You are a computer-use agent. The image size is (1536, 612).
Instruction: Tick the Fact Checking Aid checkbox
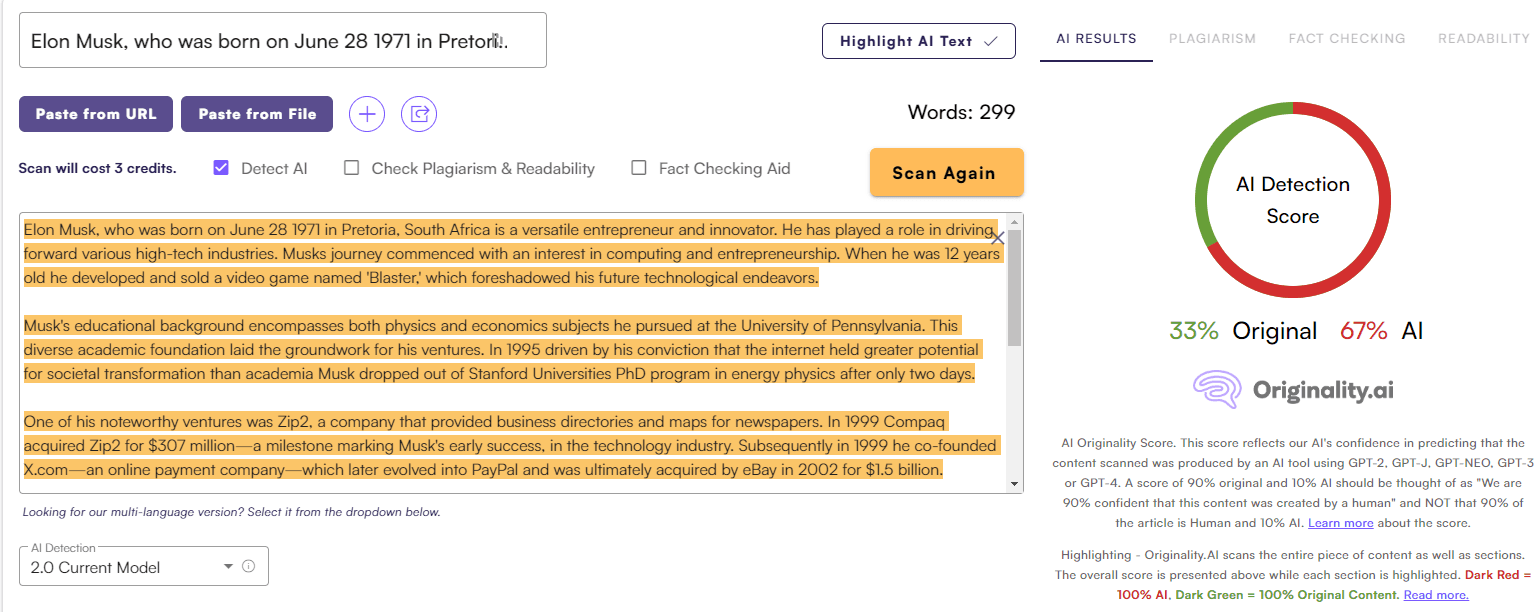[x=639, y=168]
